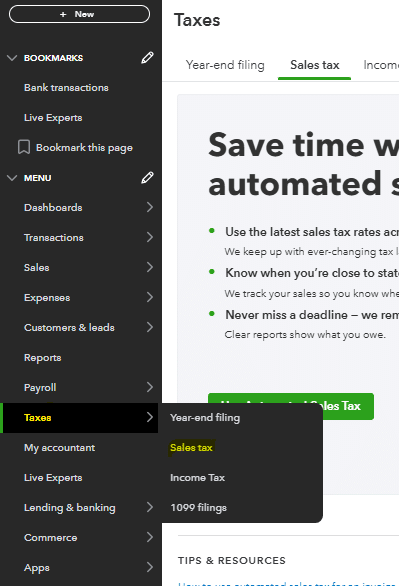Open Customers & leads menu item
Image resolution: width=399 pixels, height=586 pixels.
[x=69, y=327]
